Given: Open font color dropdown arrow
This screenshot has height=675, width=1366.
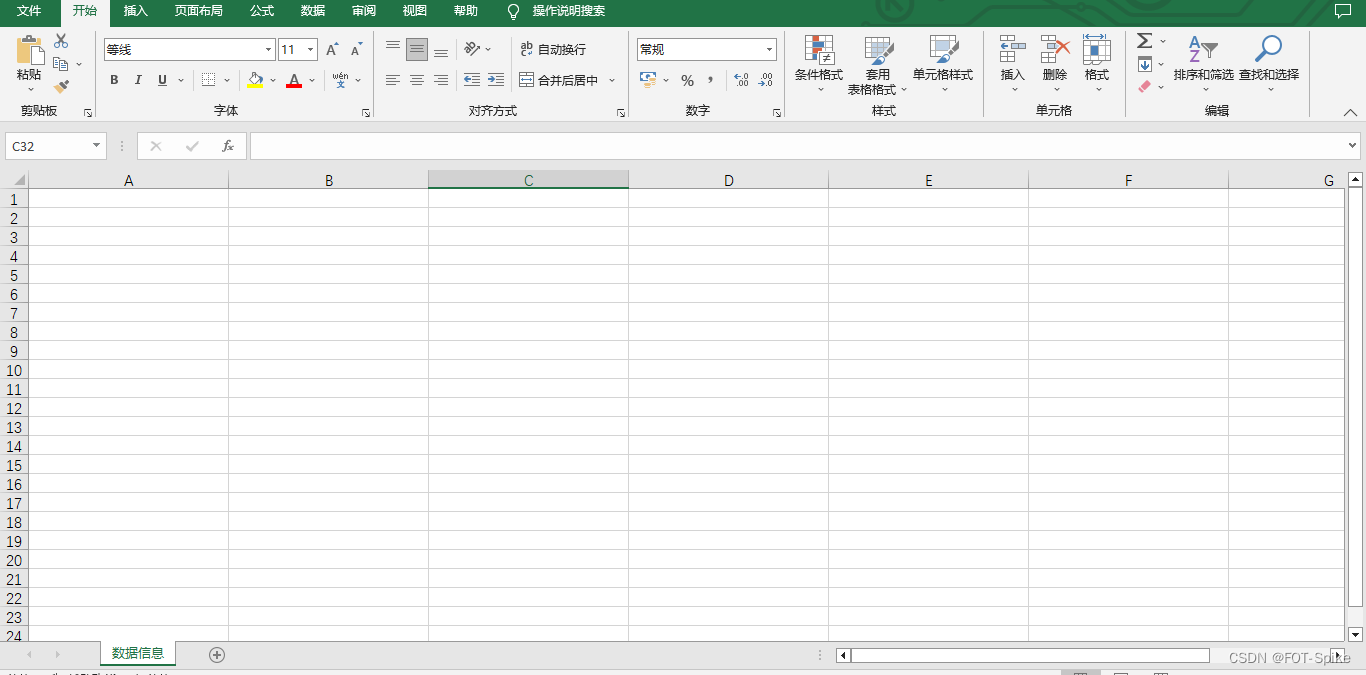Looking at the screenshot, I should pyautogui.click(x=312, y=80).
